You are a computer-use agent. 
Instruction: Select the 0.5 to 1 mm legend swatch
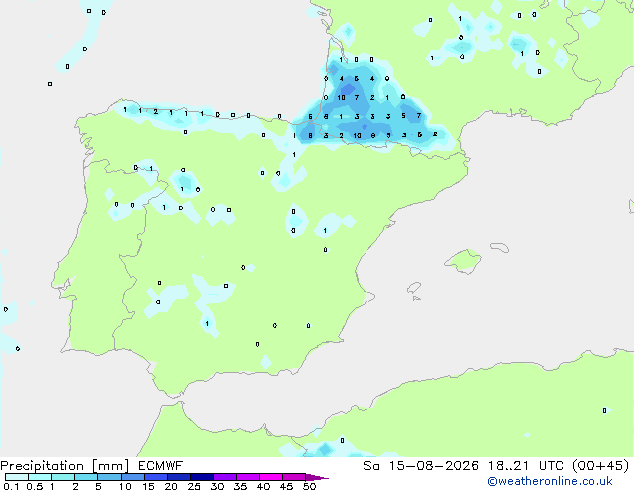click(x=40, y=477)
